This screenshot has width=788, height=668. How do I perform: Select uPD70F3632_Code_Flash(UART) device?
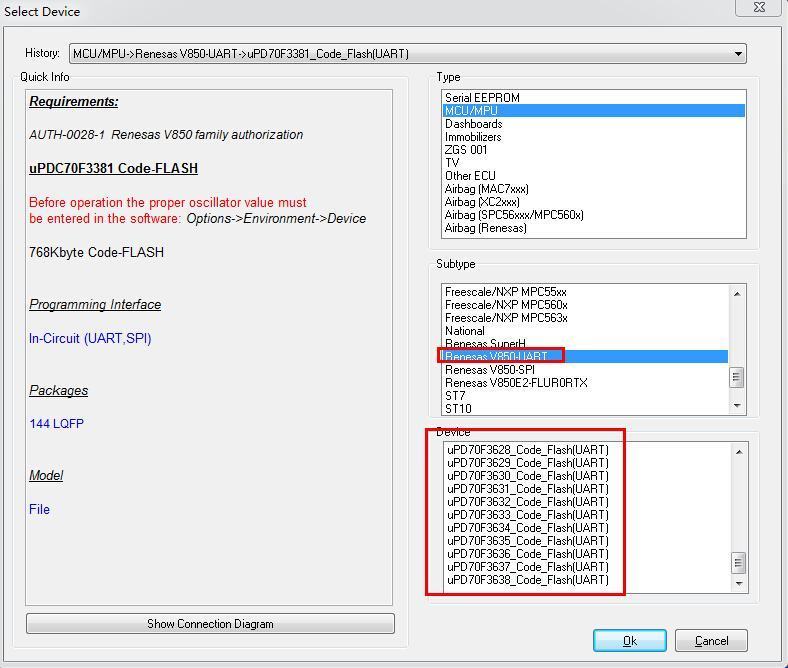point(587,502)
